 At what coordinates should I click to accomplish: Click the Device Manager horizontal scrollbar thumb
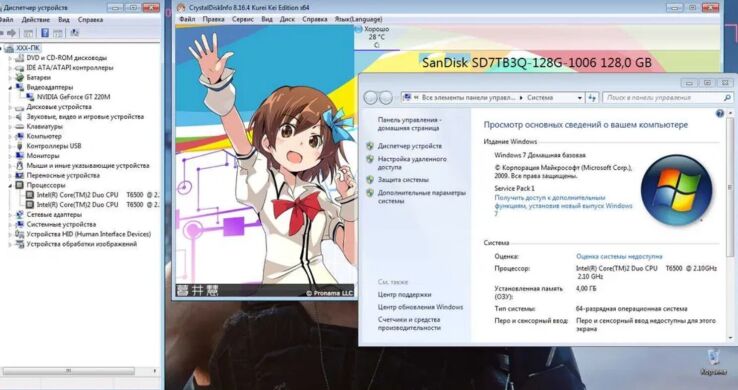[x=69, y=371]
